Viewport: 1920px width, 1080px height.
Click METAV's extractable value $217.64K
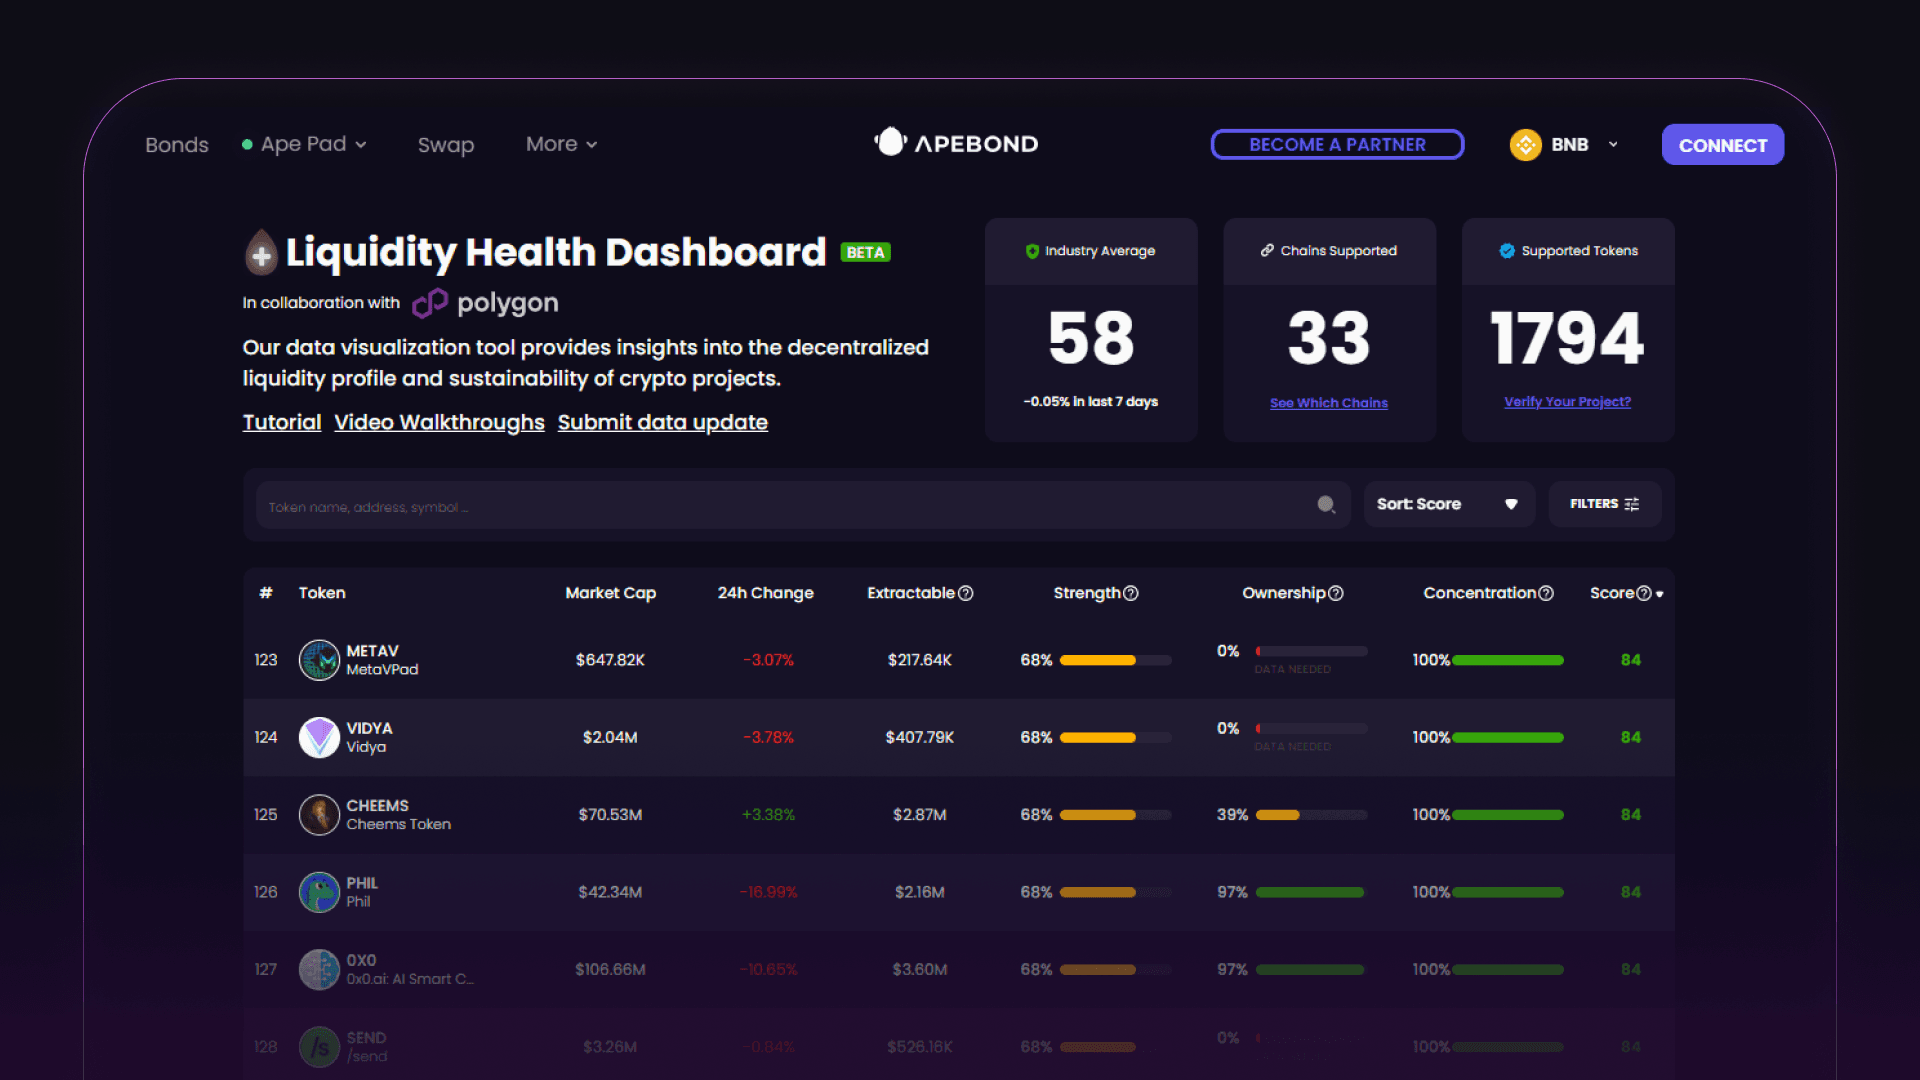[x=920, y=660]
